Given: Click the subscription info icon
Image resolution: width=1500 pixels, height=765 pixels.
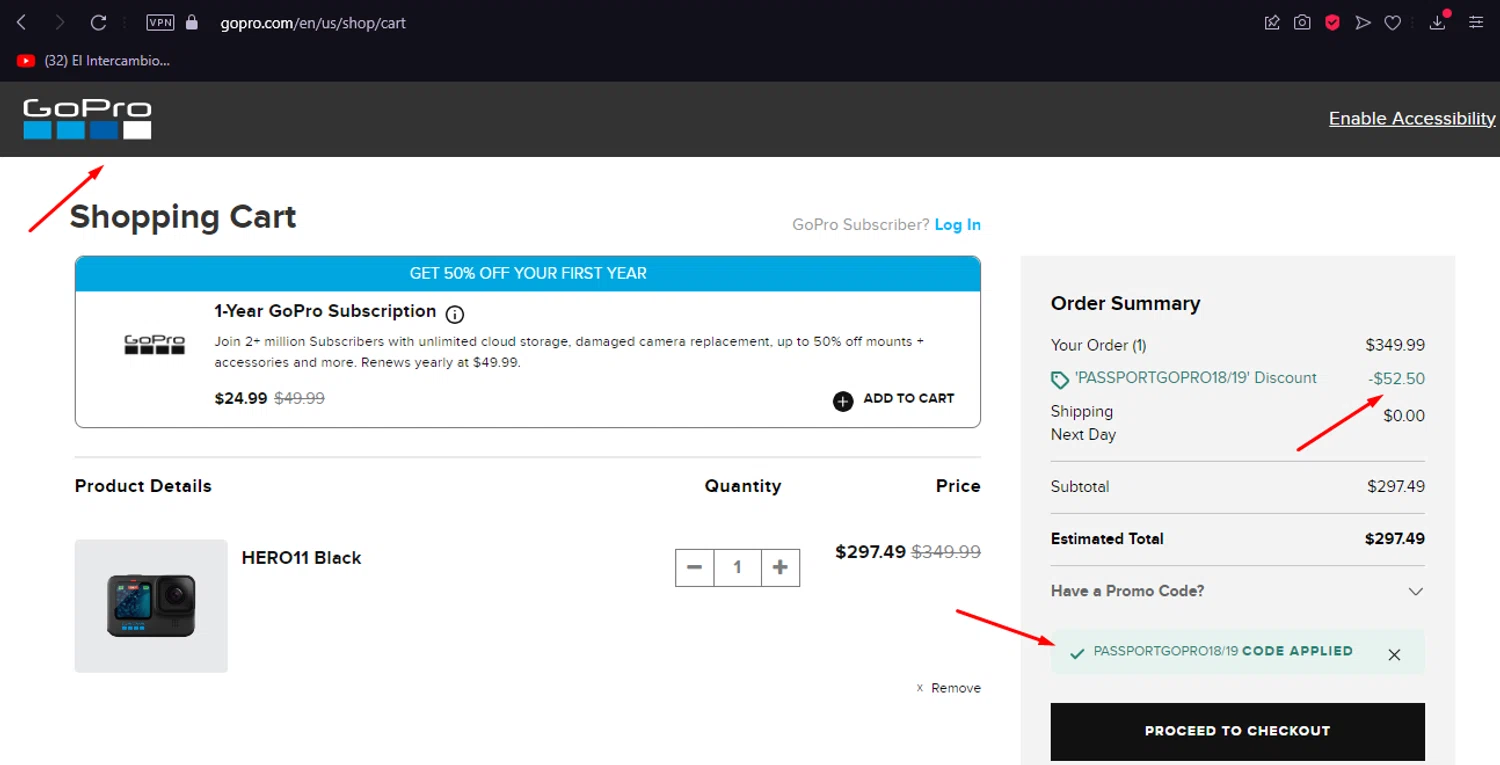Looking at the screenshot, I should click(x=455, y=314).
